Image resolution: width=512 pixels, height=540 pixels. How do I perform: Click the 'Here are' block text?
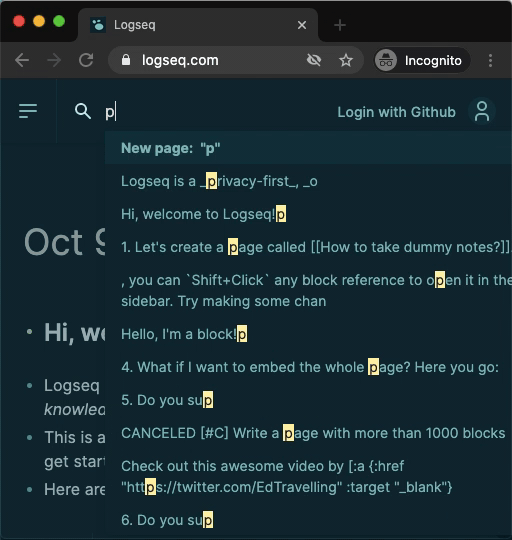(75, 489)
